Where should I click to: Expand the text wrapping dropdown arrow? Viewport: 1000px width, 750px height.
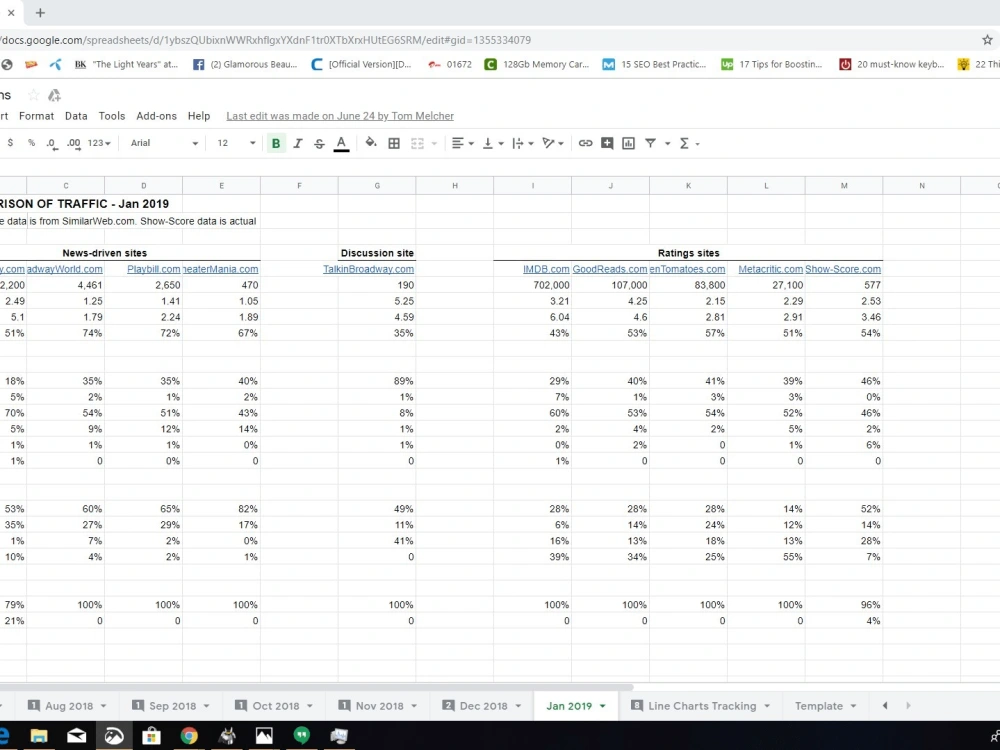point(531,144)
